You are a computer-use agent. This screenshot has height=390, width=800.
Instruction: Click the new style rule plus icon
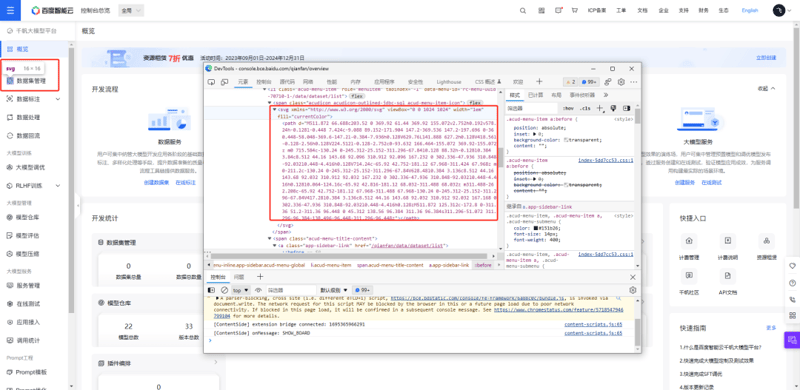coord(600,108)
